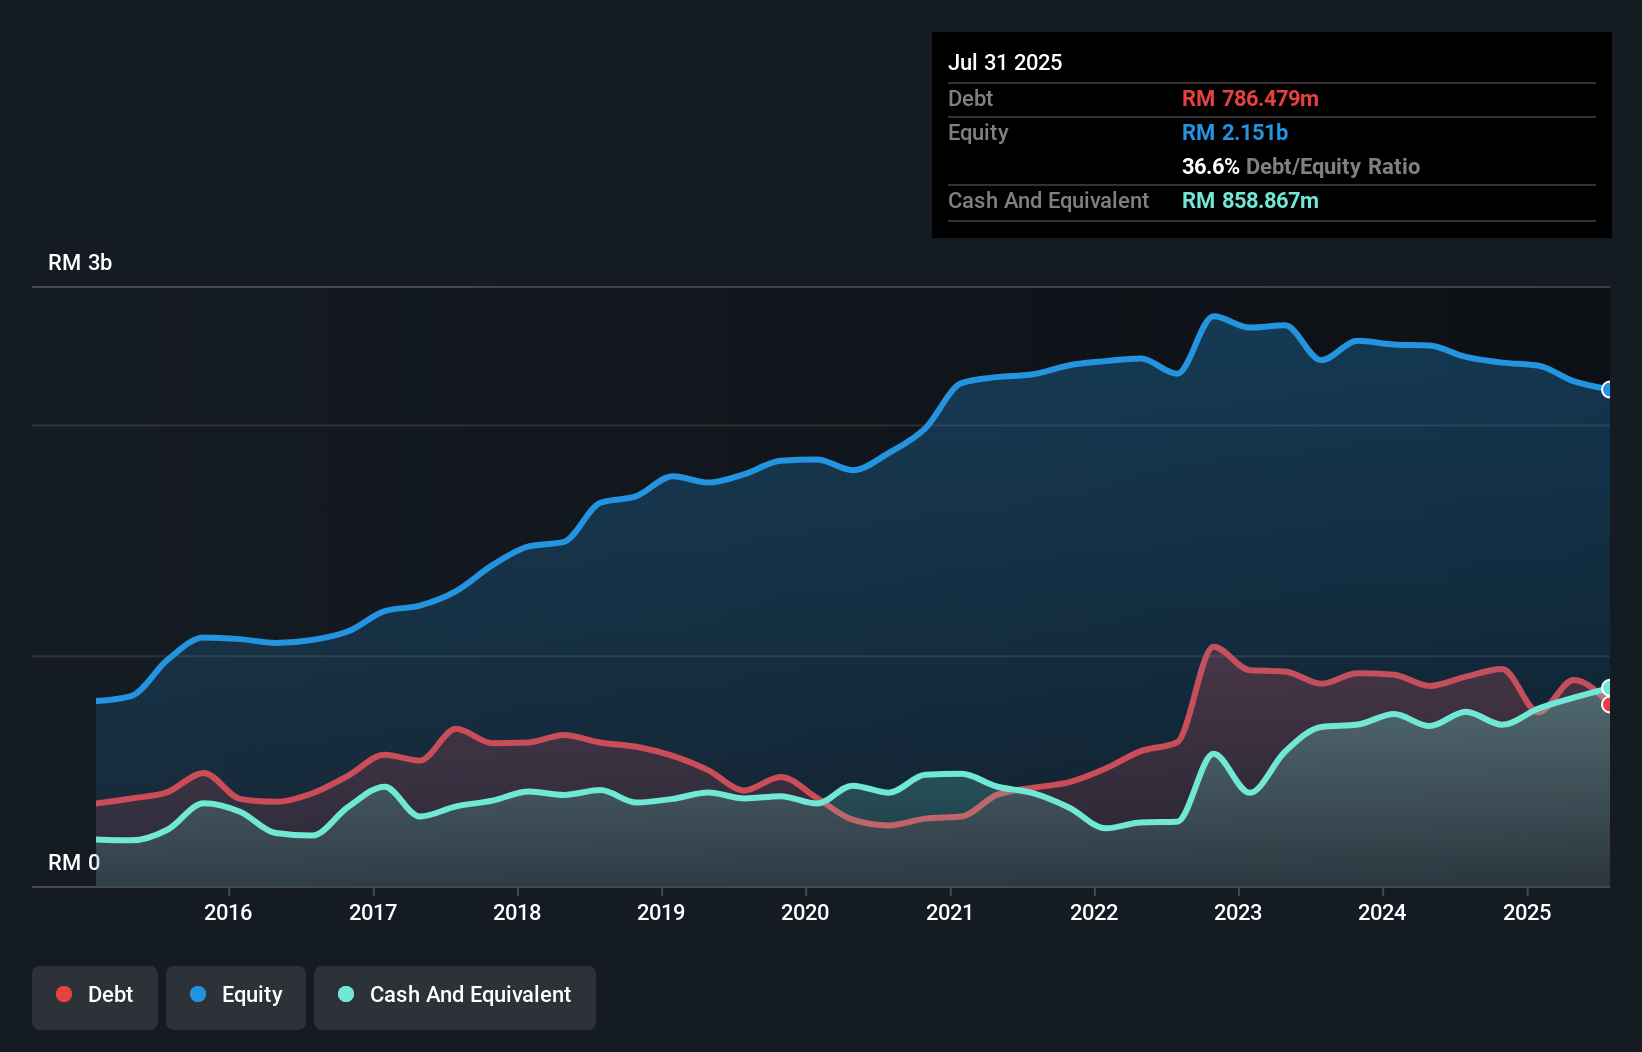
Task: Click the teal dot icon in Cash legend
Action: pos(346,994)
